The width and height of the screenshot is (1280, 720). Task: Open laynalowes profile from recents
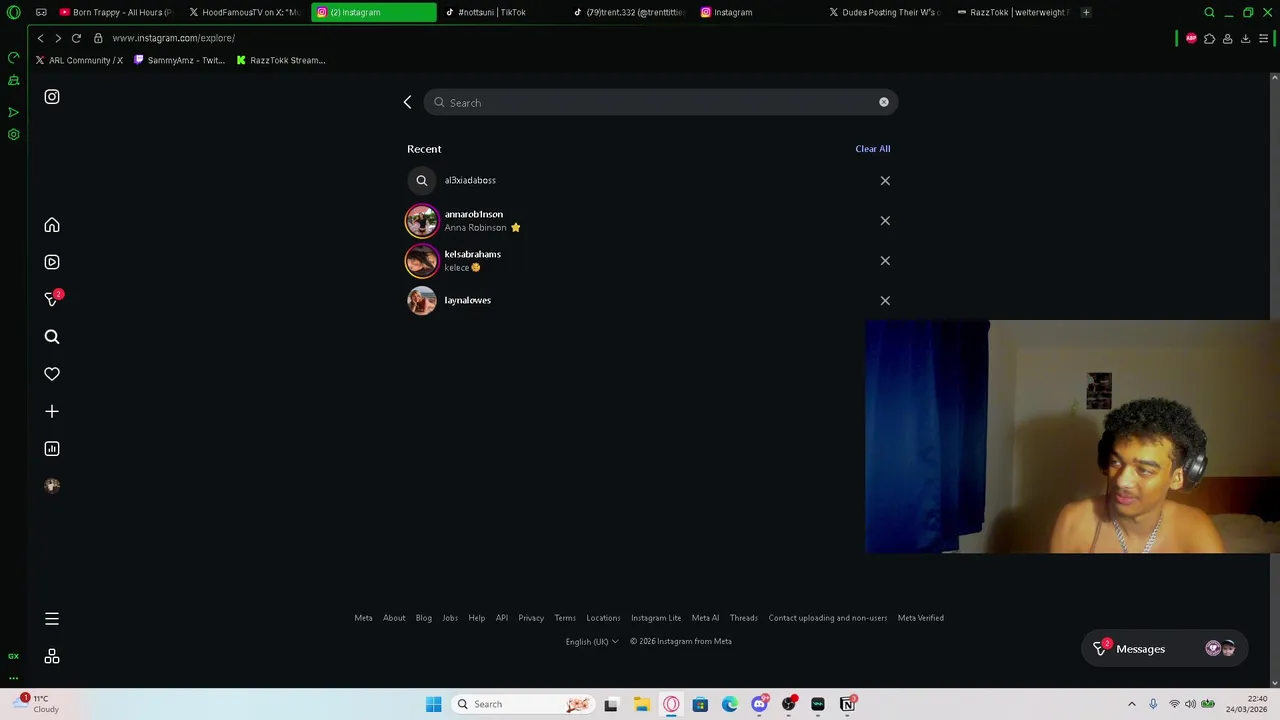pyautogui.click(x=648, y=300)
